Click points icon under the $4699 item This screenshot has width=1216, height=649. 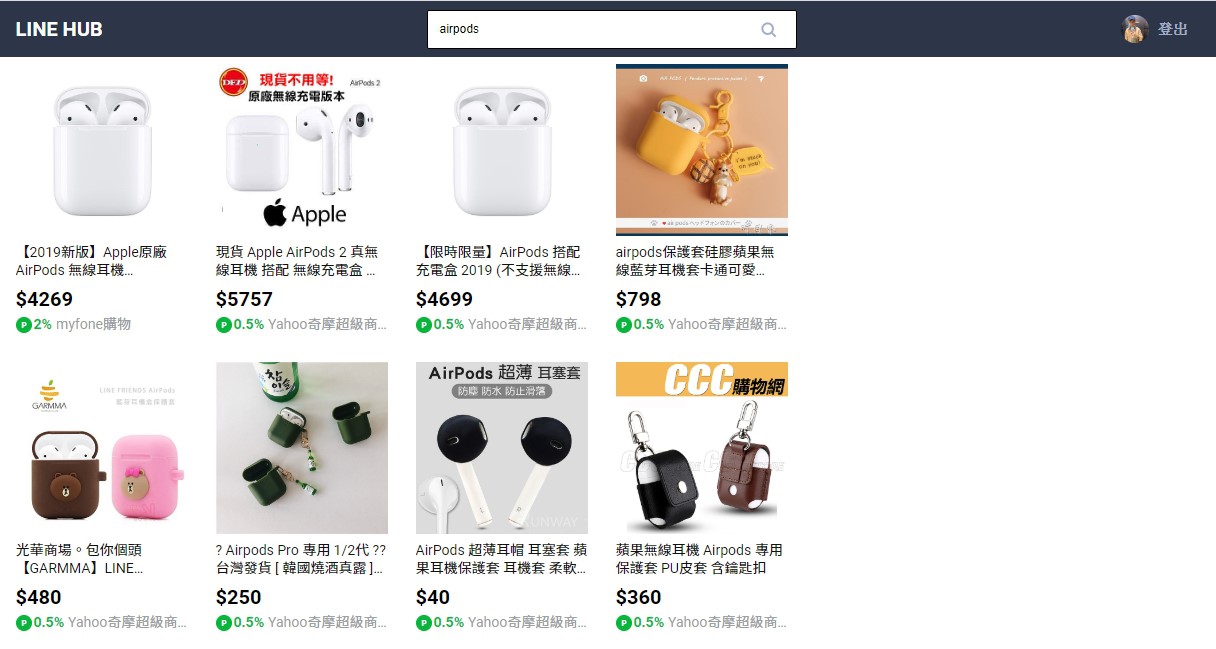click(424, 324)
